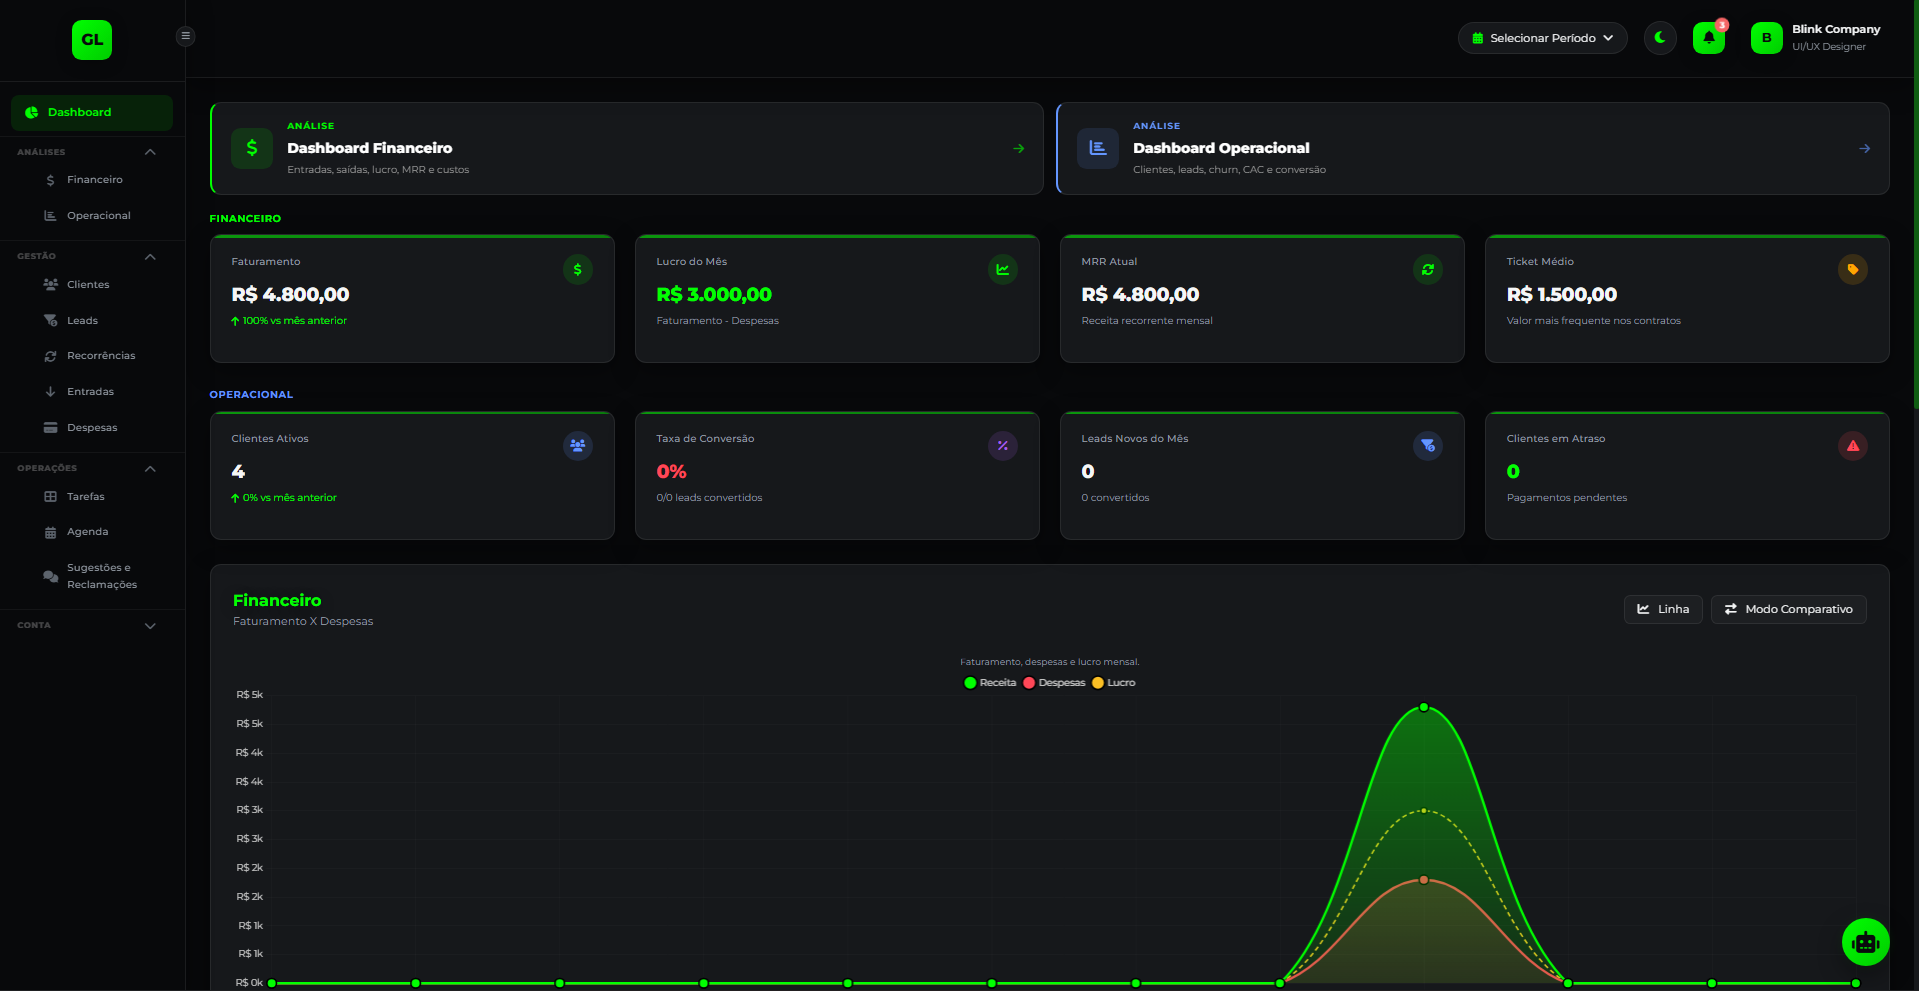The height and width of the screenshot is (991, 1919).
Task: Click arrow on Dashboard Operacional card
Action: (1864, 148)
